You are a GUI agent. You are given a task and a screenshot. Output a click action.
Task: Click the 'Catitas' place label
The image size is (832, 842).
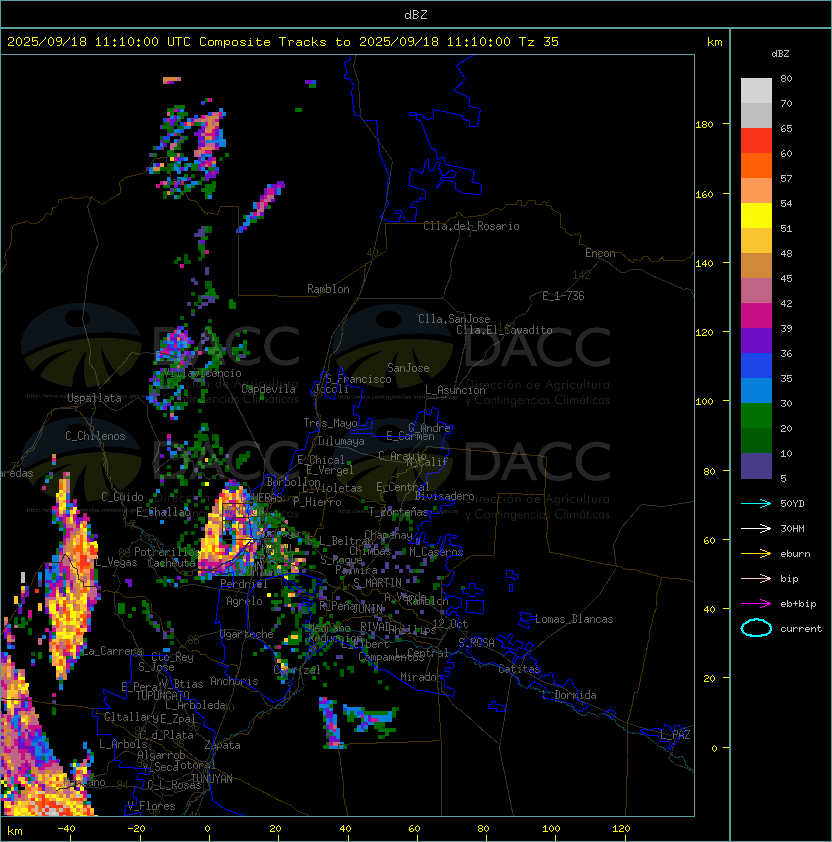click(519, 669)
